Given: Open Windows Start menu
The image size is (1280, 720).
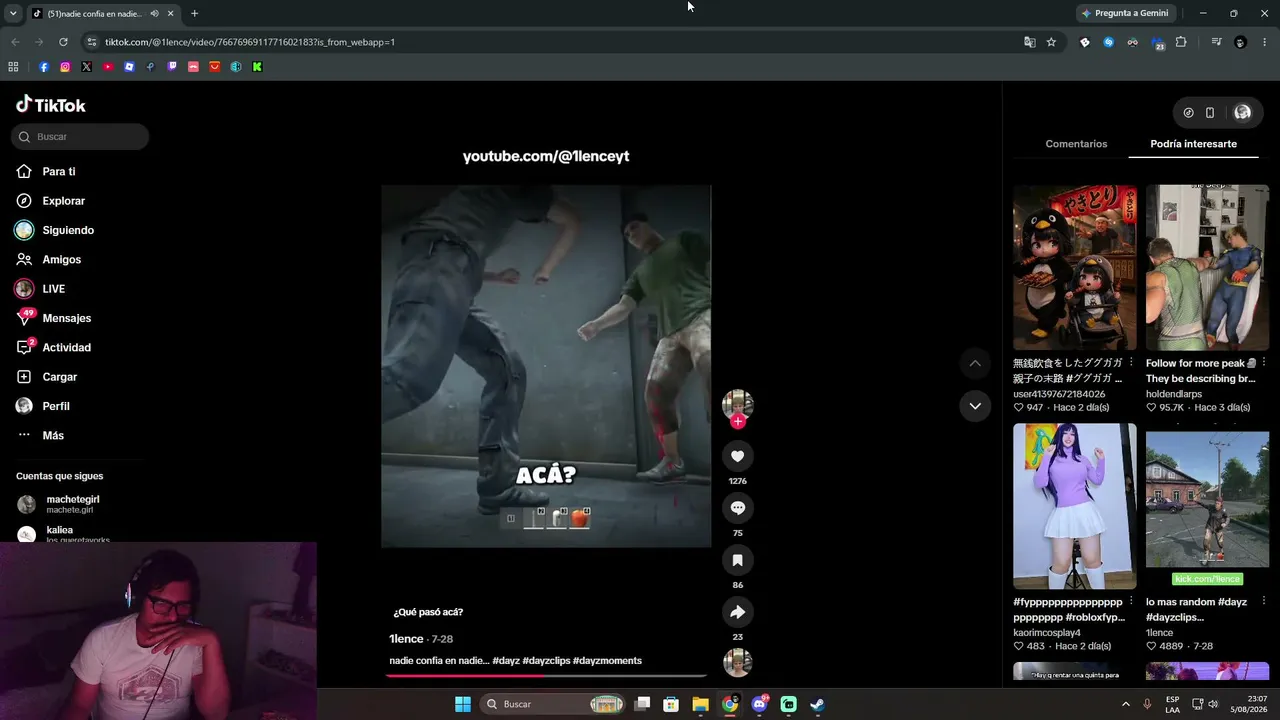Looking at the screenshot, I should (463, 704).
